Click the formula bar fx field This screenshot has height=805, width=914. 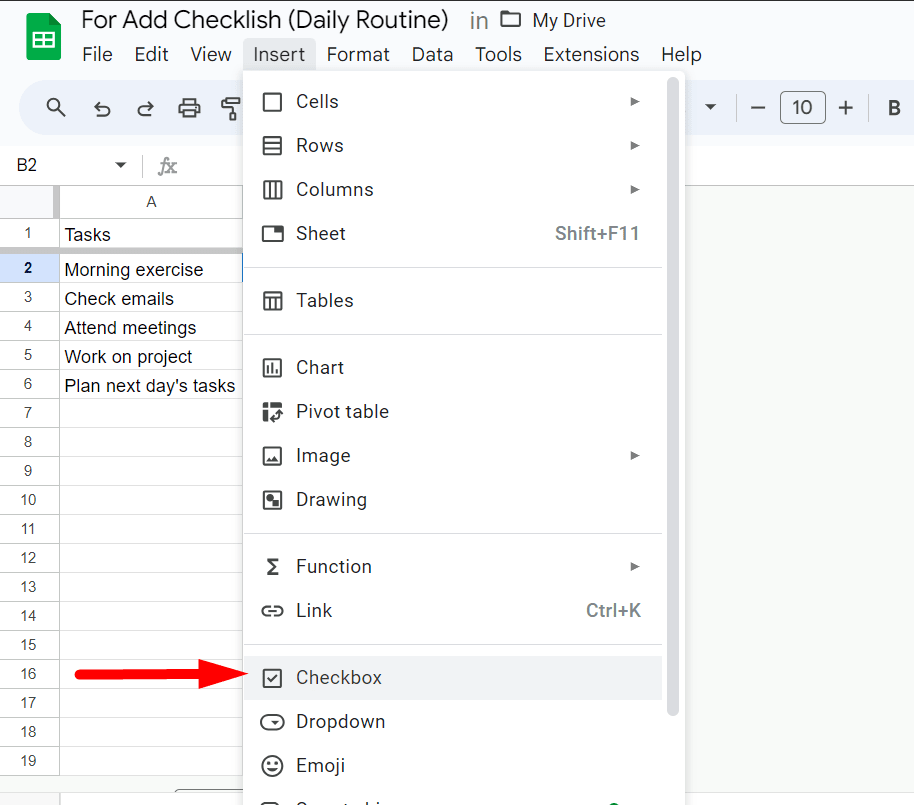tap(168, 165)
